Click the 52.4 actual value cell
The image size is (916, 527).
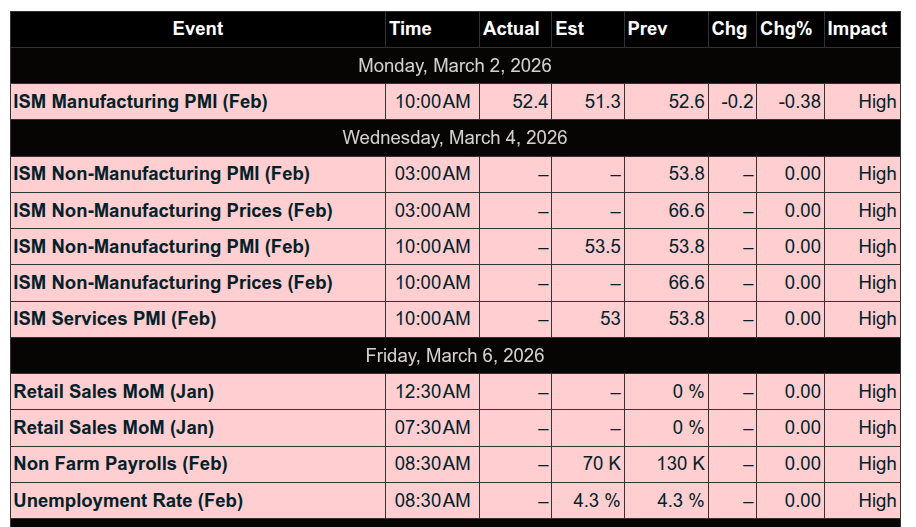tap(529, 102)
